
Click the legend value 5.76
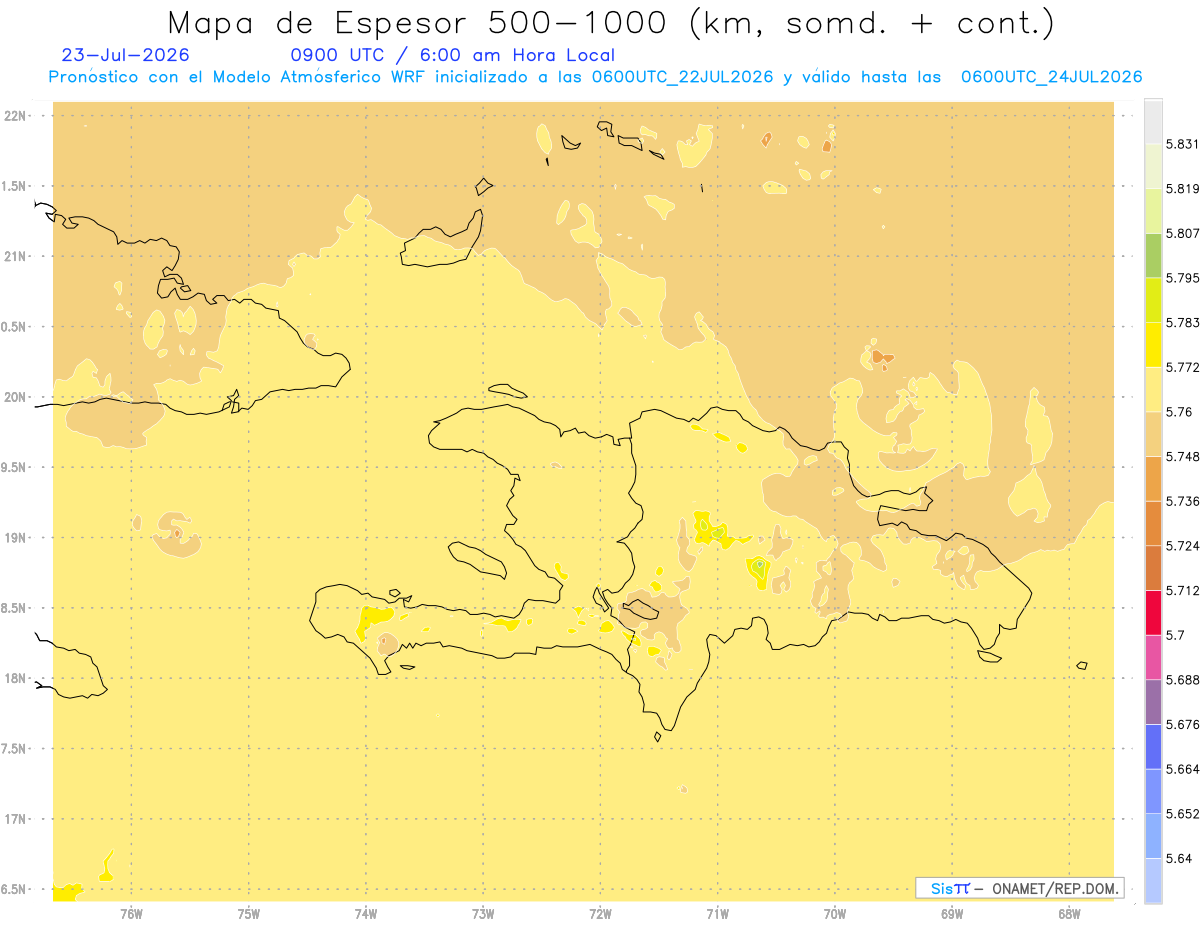pyautogui.click(x=1179, y=412)
